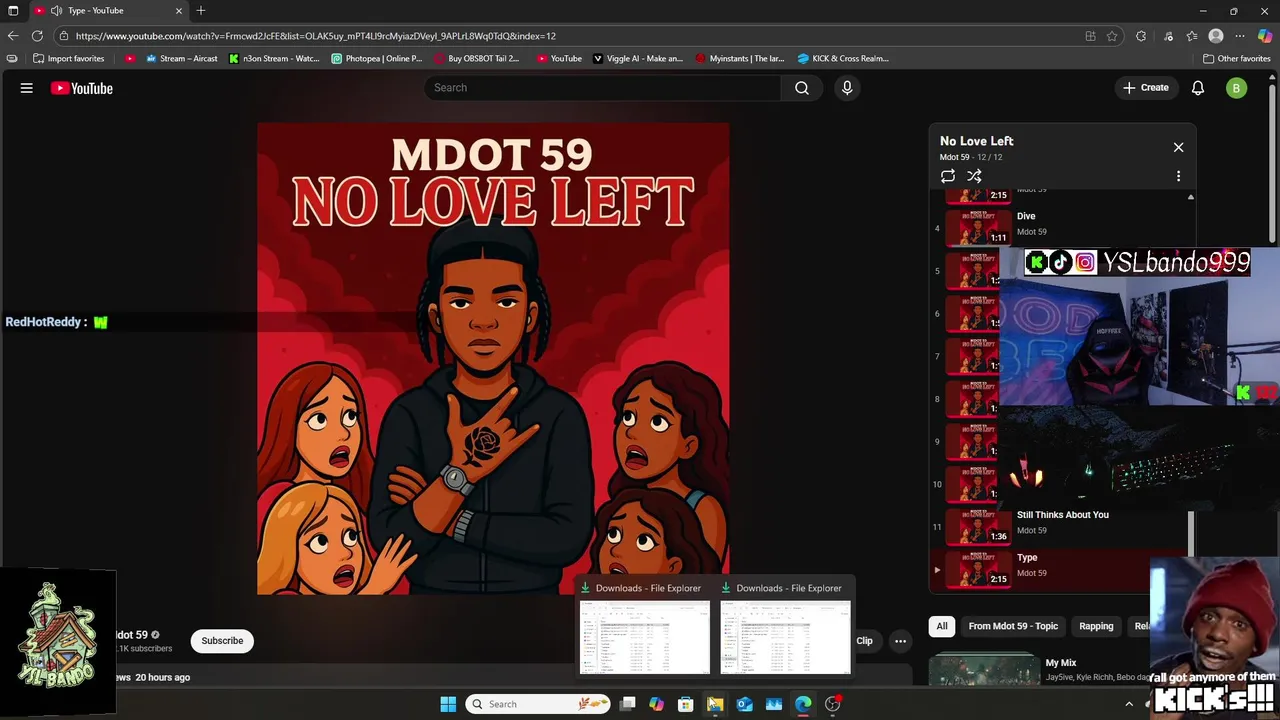
Task: Click the Mdot 59 link under playlist title
Action: tap(954, 157)
